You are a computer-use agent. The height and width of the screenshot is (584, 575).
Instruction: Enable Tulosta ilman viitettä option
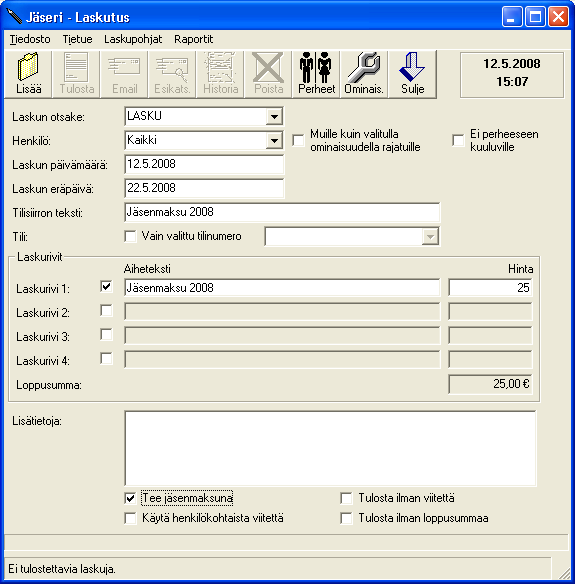click(346, 498)
